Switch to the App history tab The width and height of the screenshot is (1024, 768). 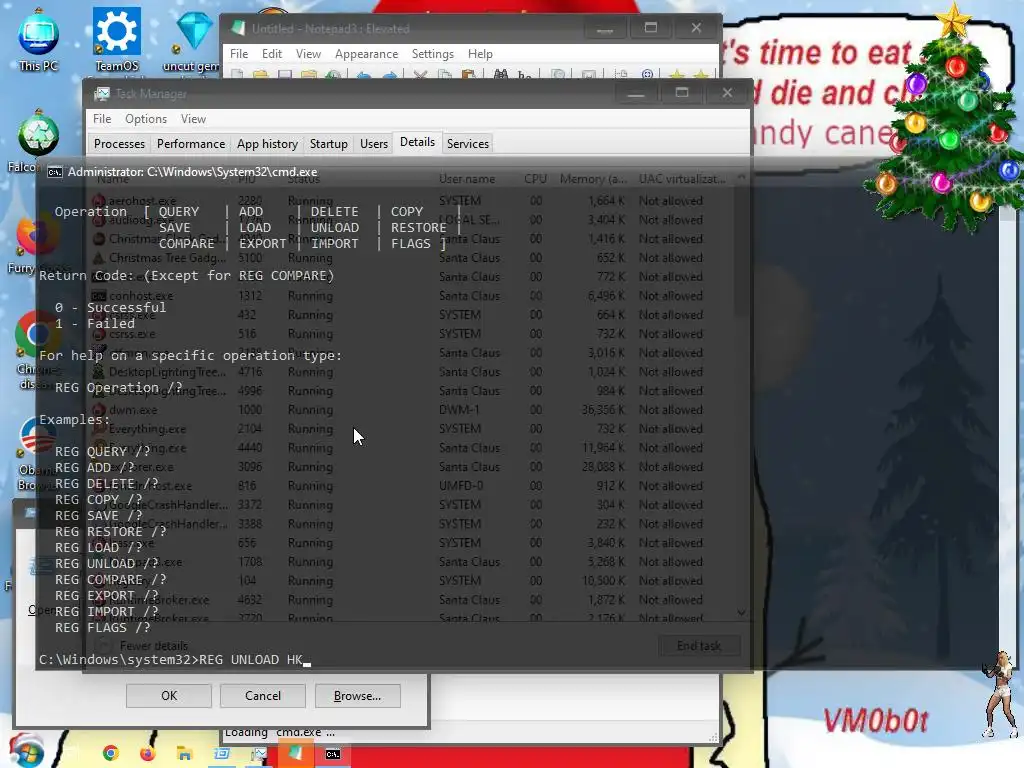[x=267, y=144]
